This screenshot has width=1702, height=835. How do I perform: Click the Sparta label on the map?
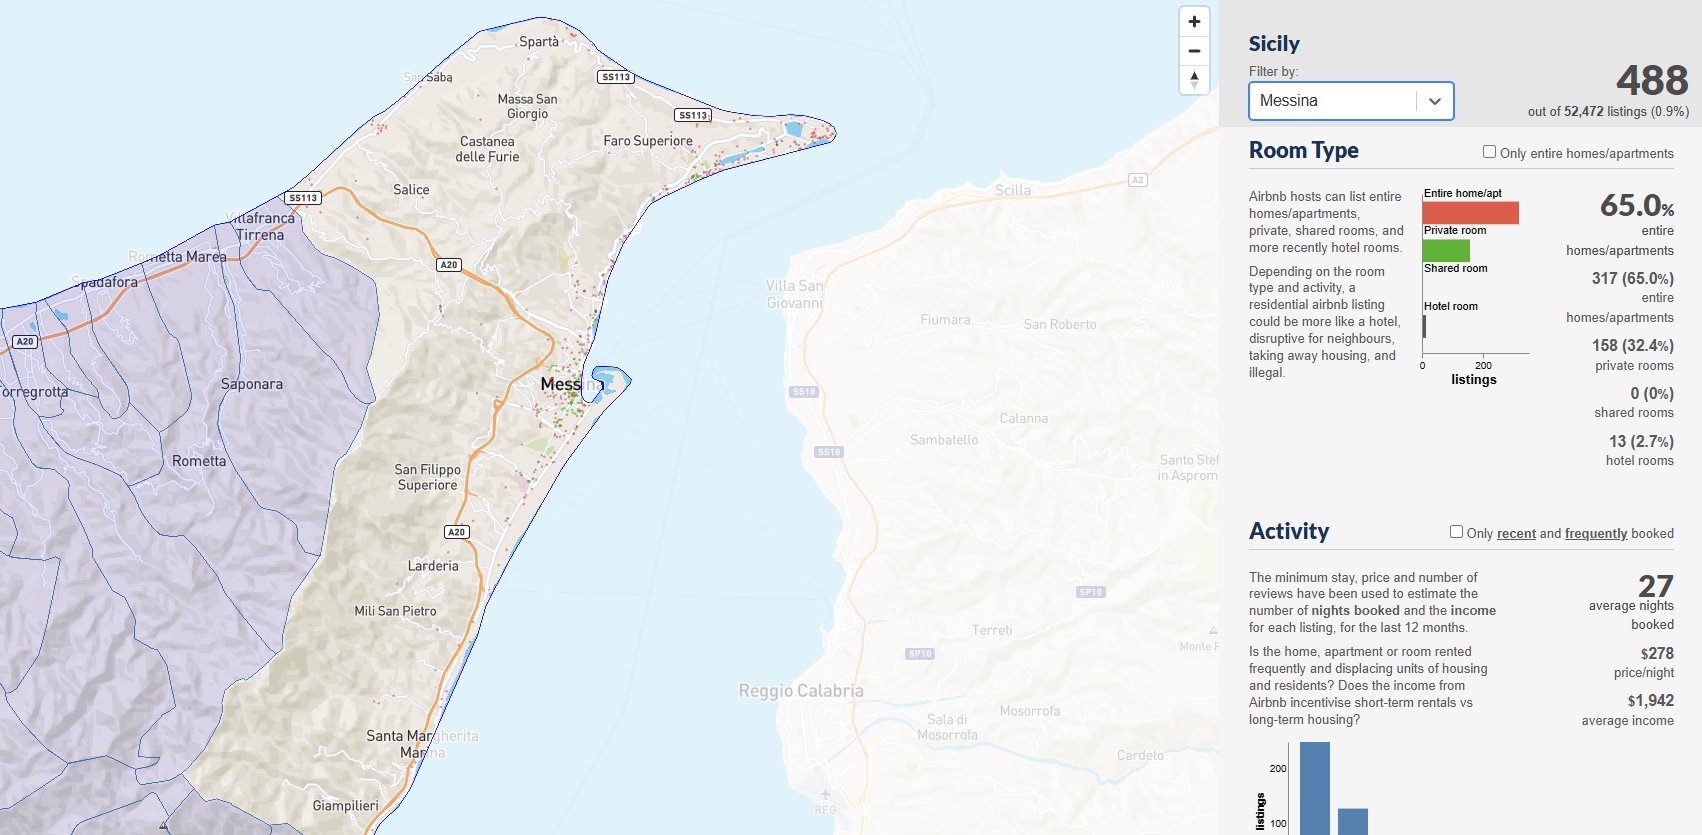click(x=539, y=42)
